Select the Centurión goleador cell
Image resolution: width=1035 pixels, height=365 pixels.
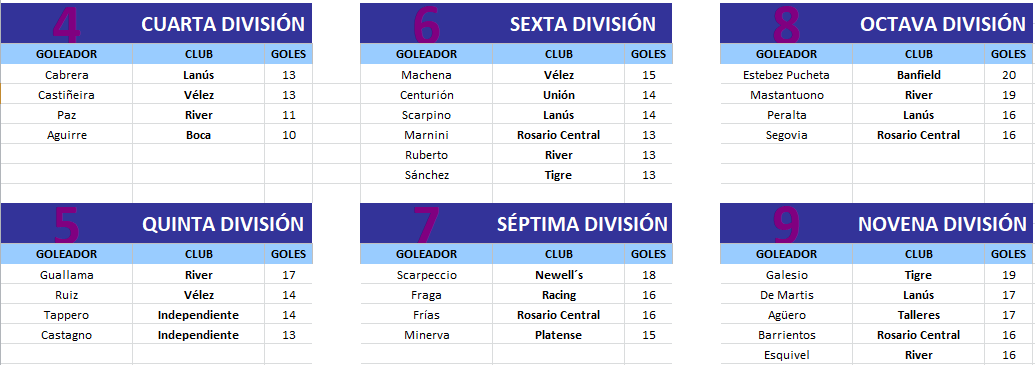tap(426, 95)
